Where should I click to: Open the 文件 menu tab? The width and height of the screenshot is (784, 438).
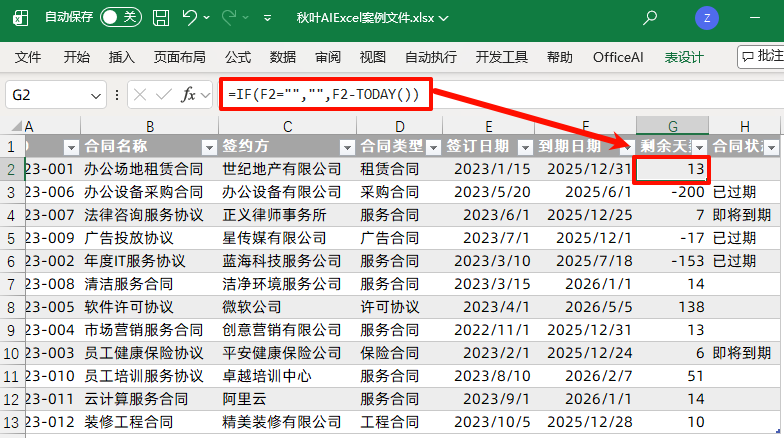point(28,57)
